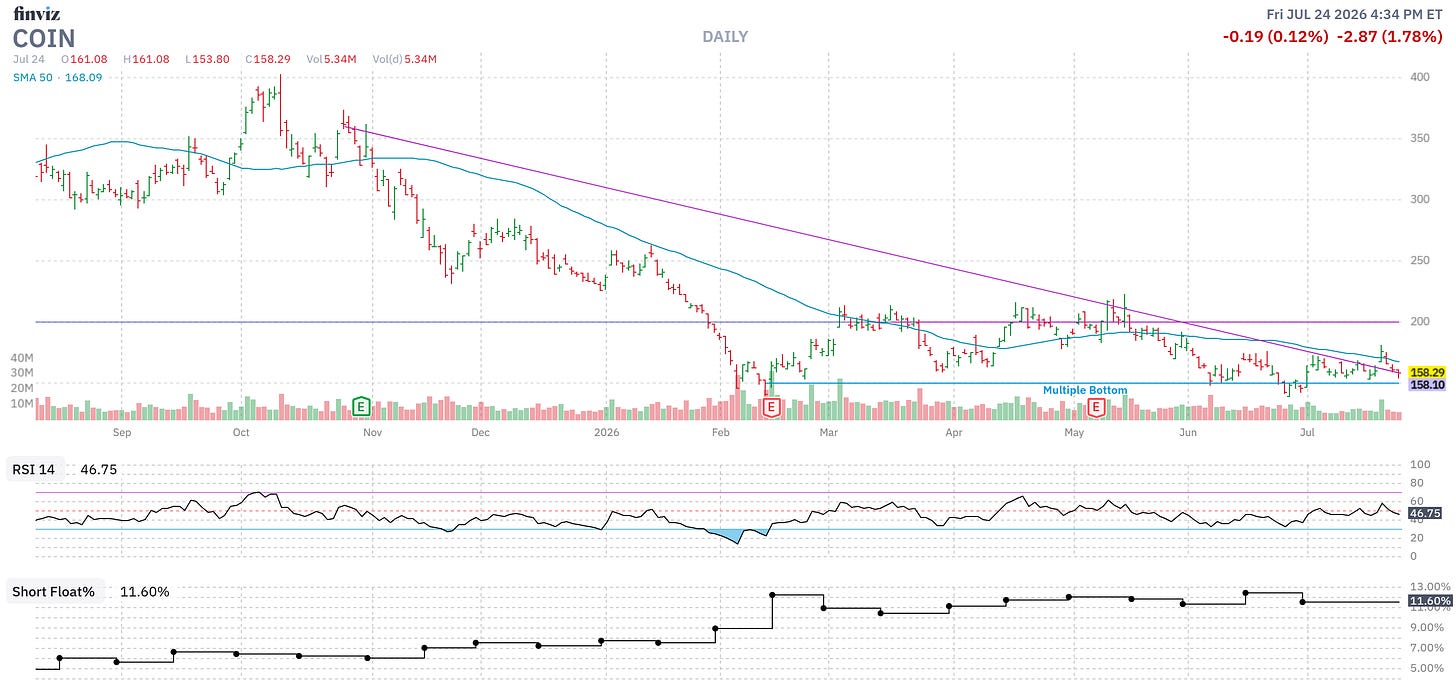Click the Apr month label on time axis
The width and height of the screenshot is (1456, 694).
pos(953,433)
